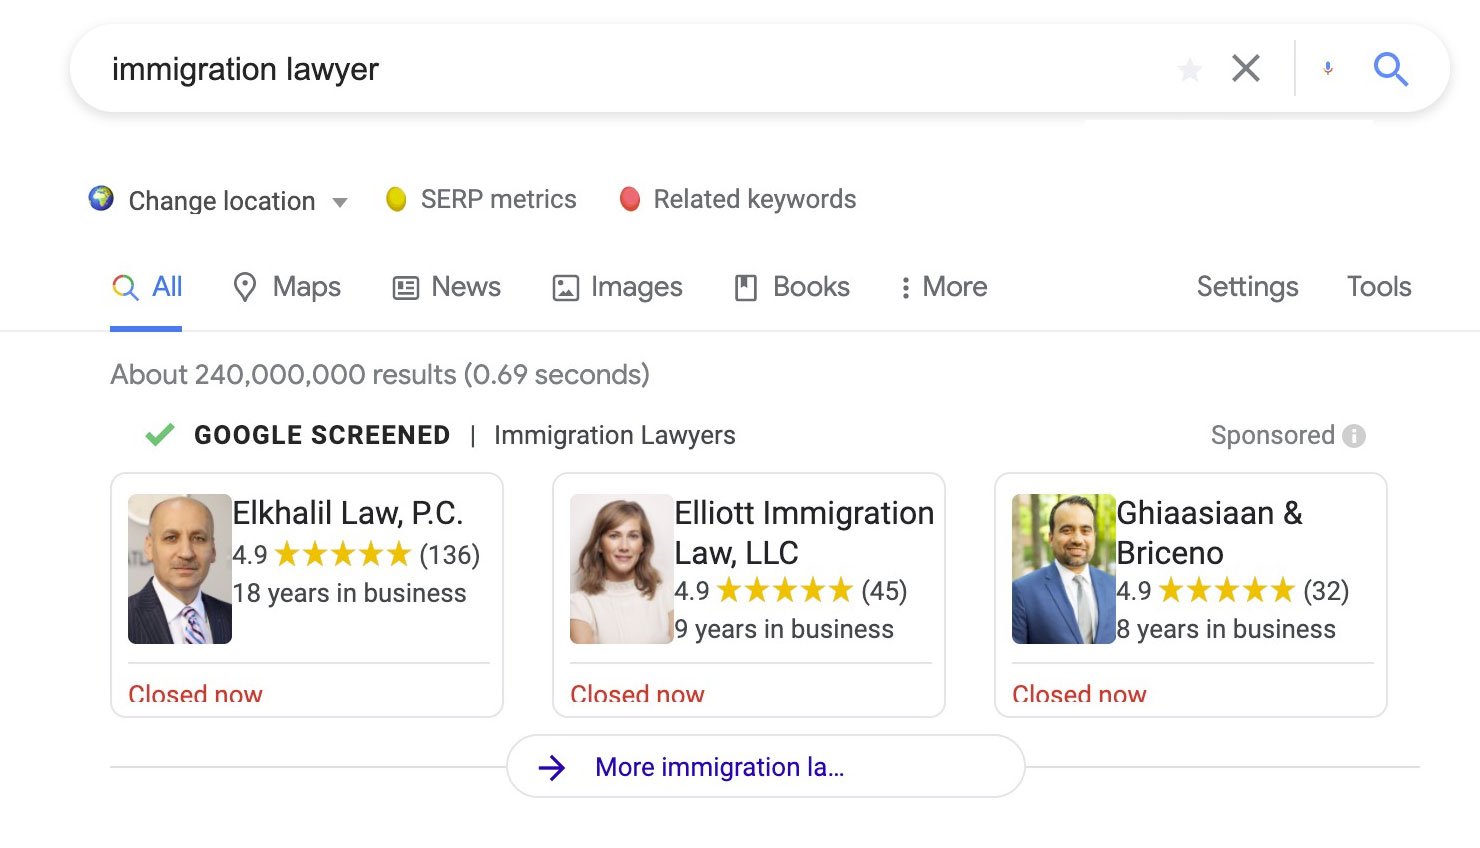Click inside the search input field

pyautogui.click(x=500, y=68)
